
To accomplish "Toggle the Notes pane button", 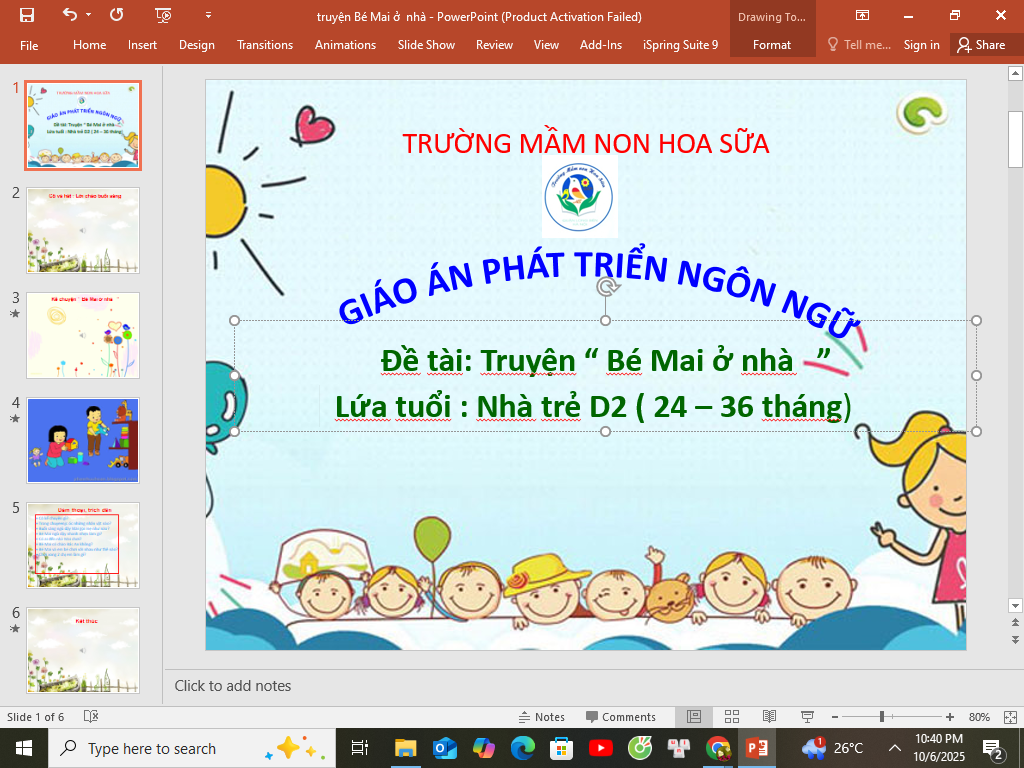I will (x=541, y=717).
